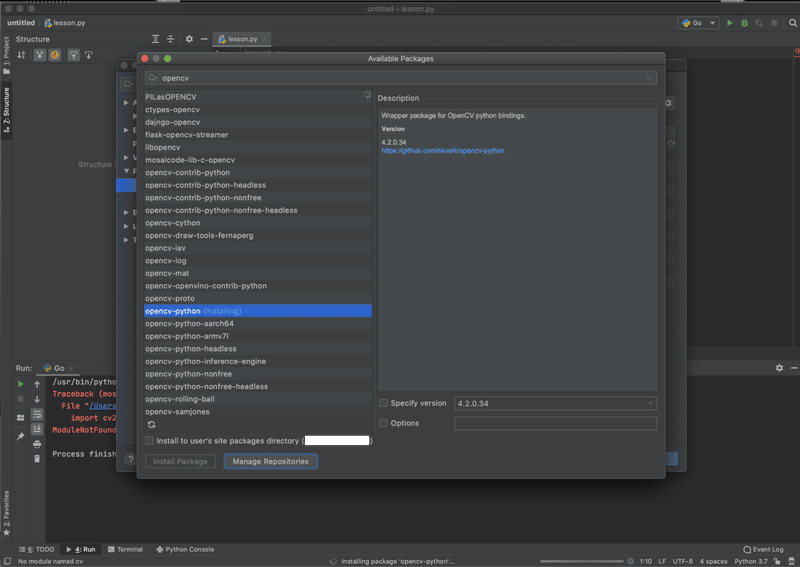Click the error indicator at editor top right

[797, 51]
